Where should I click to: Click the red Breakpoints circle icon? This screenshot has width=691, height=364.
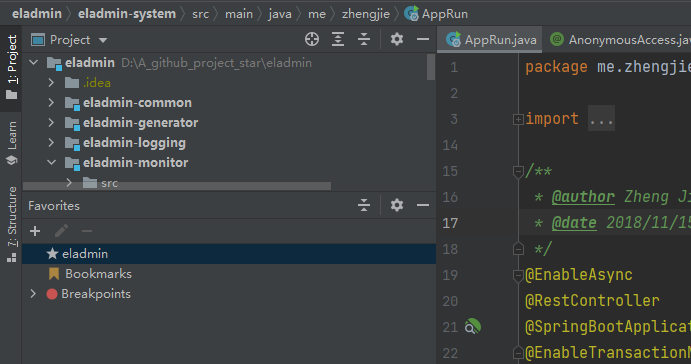pyautogui.click(x=52, y=294)
